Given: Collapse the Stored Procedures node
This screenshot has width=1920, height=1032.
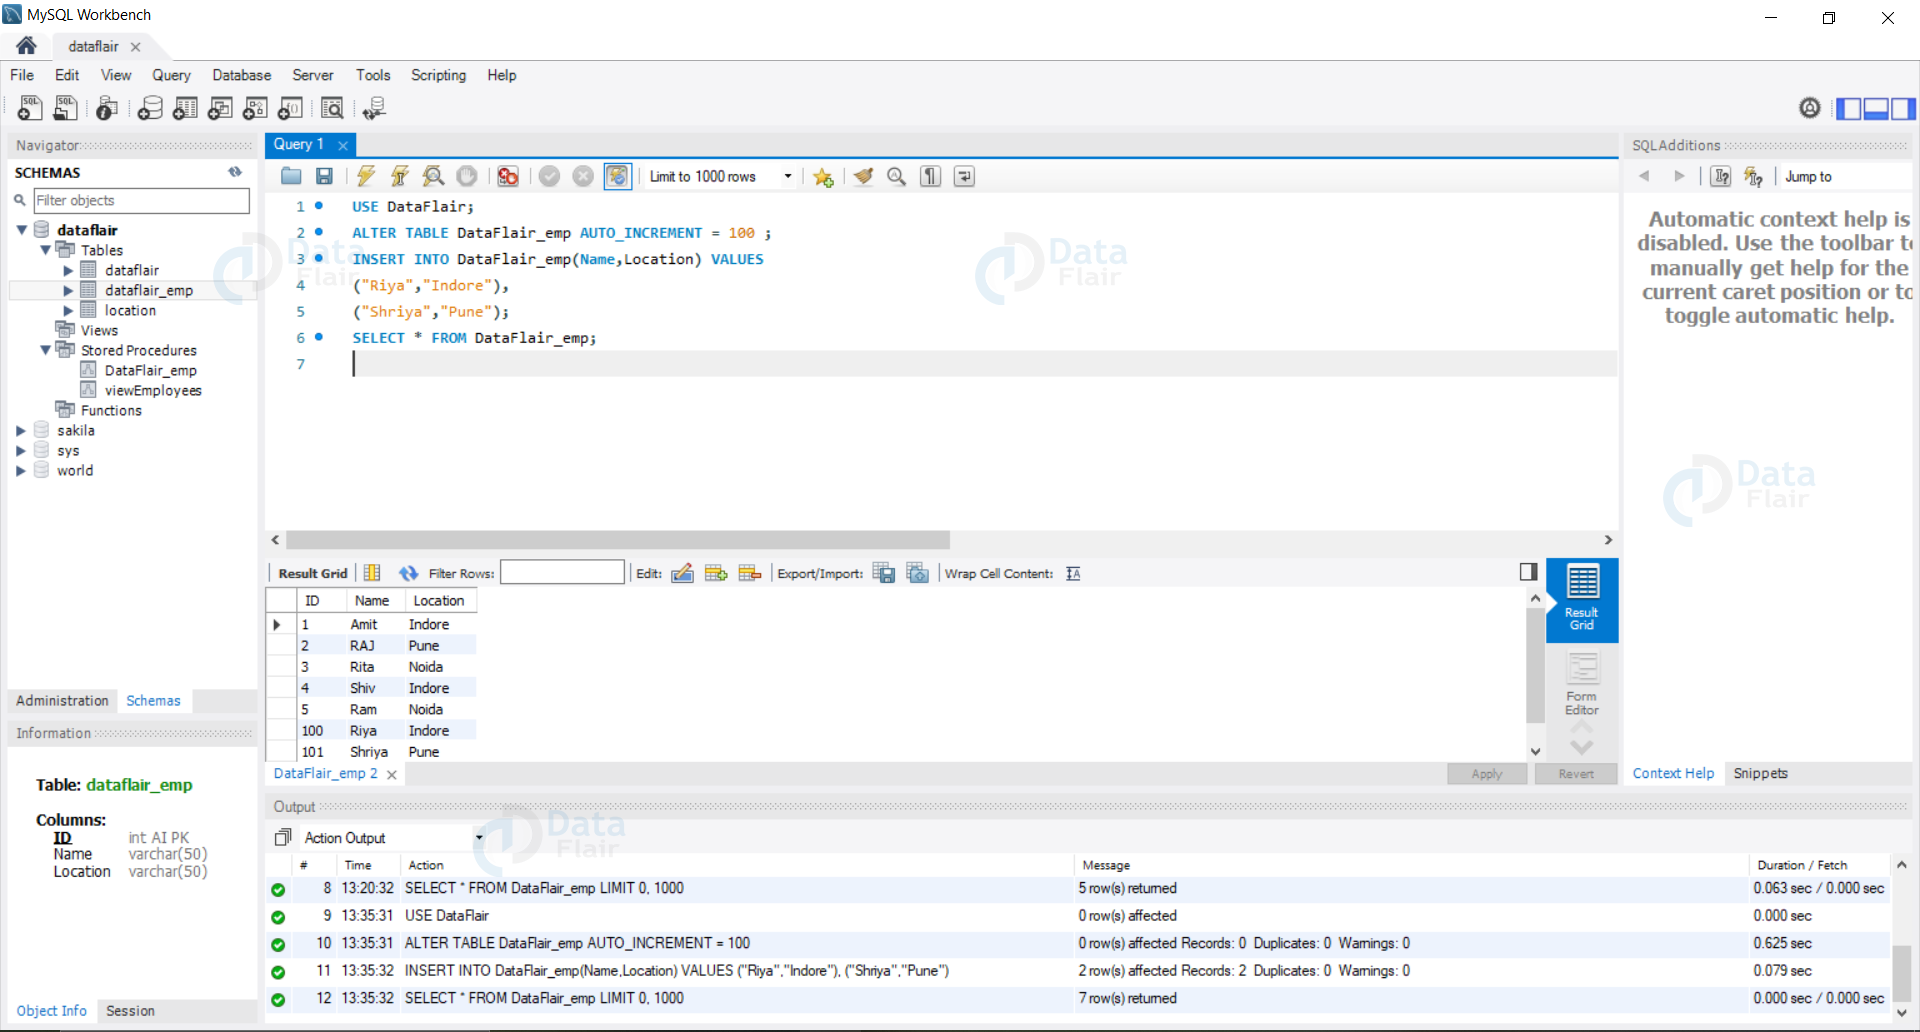Looking at the screenshot, I should point(45,351).
